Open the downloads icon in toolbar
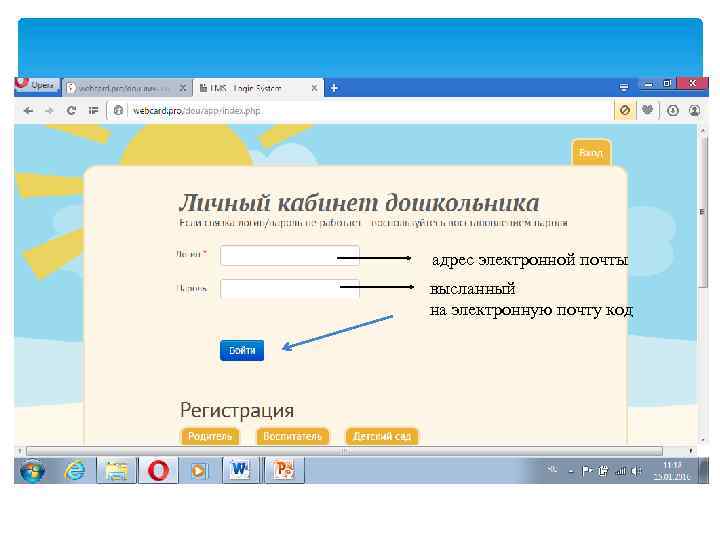This screenshot has height=540, width=720. click(x=672, y=110)
